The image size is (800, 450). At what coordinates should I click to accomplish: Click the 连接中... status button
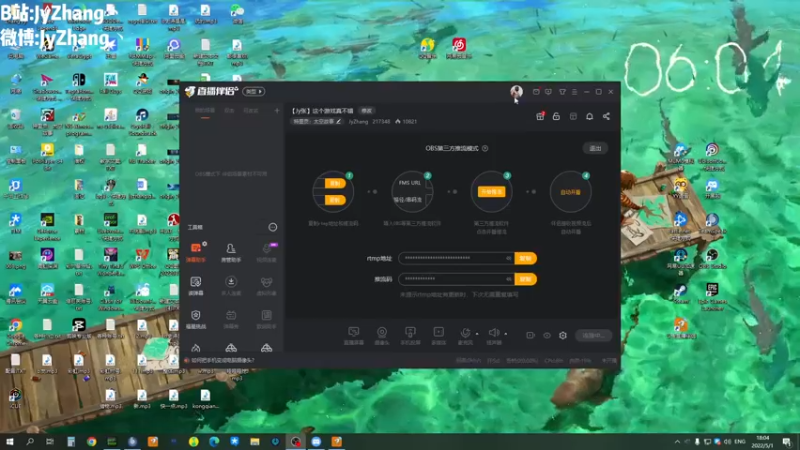pos(593,335)
